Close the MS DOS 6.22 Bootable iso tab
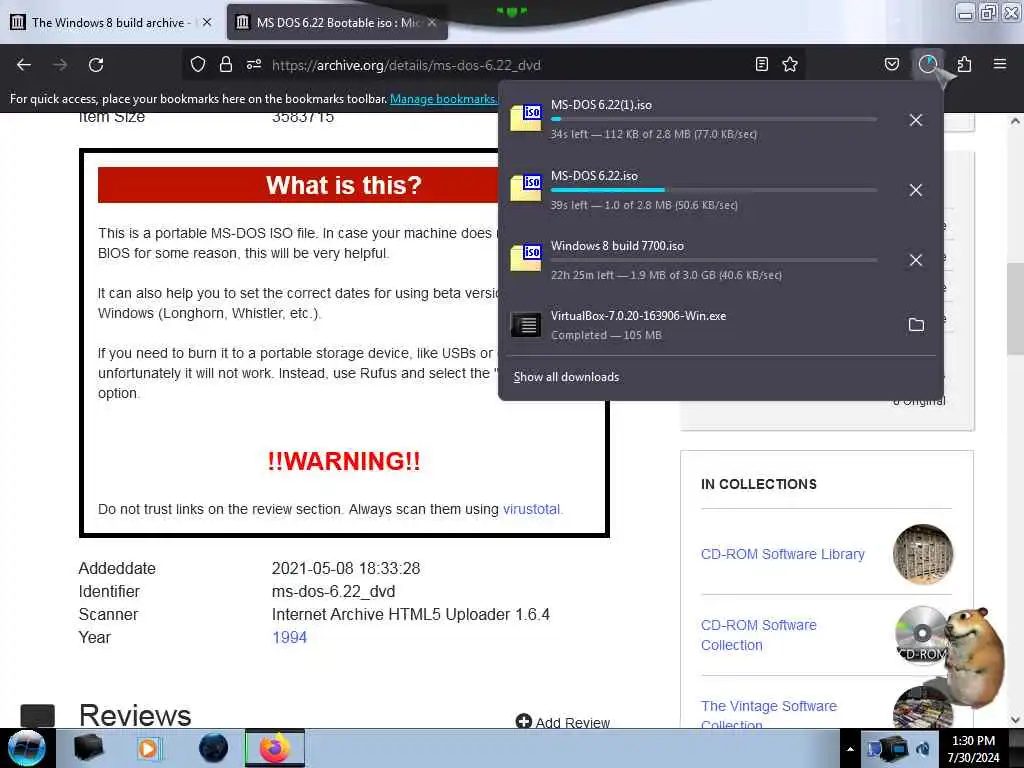The image size is (1024, 768). [432, 22]
